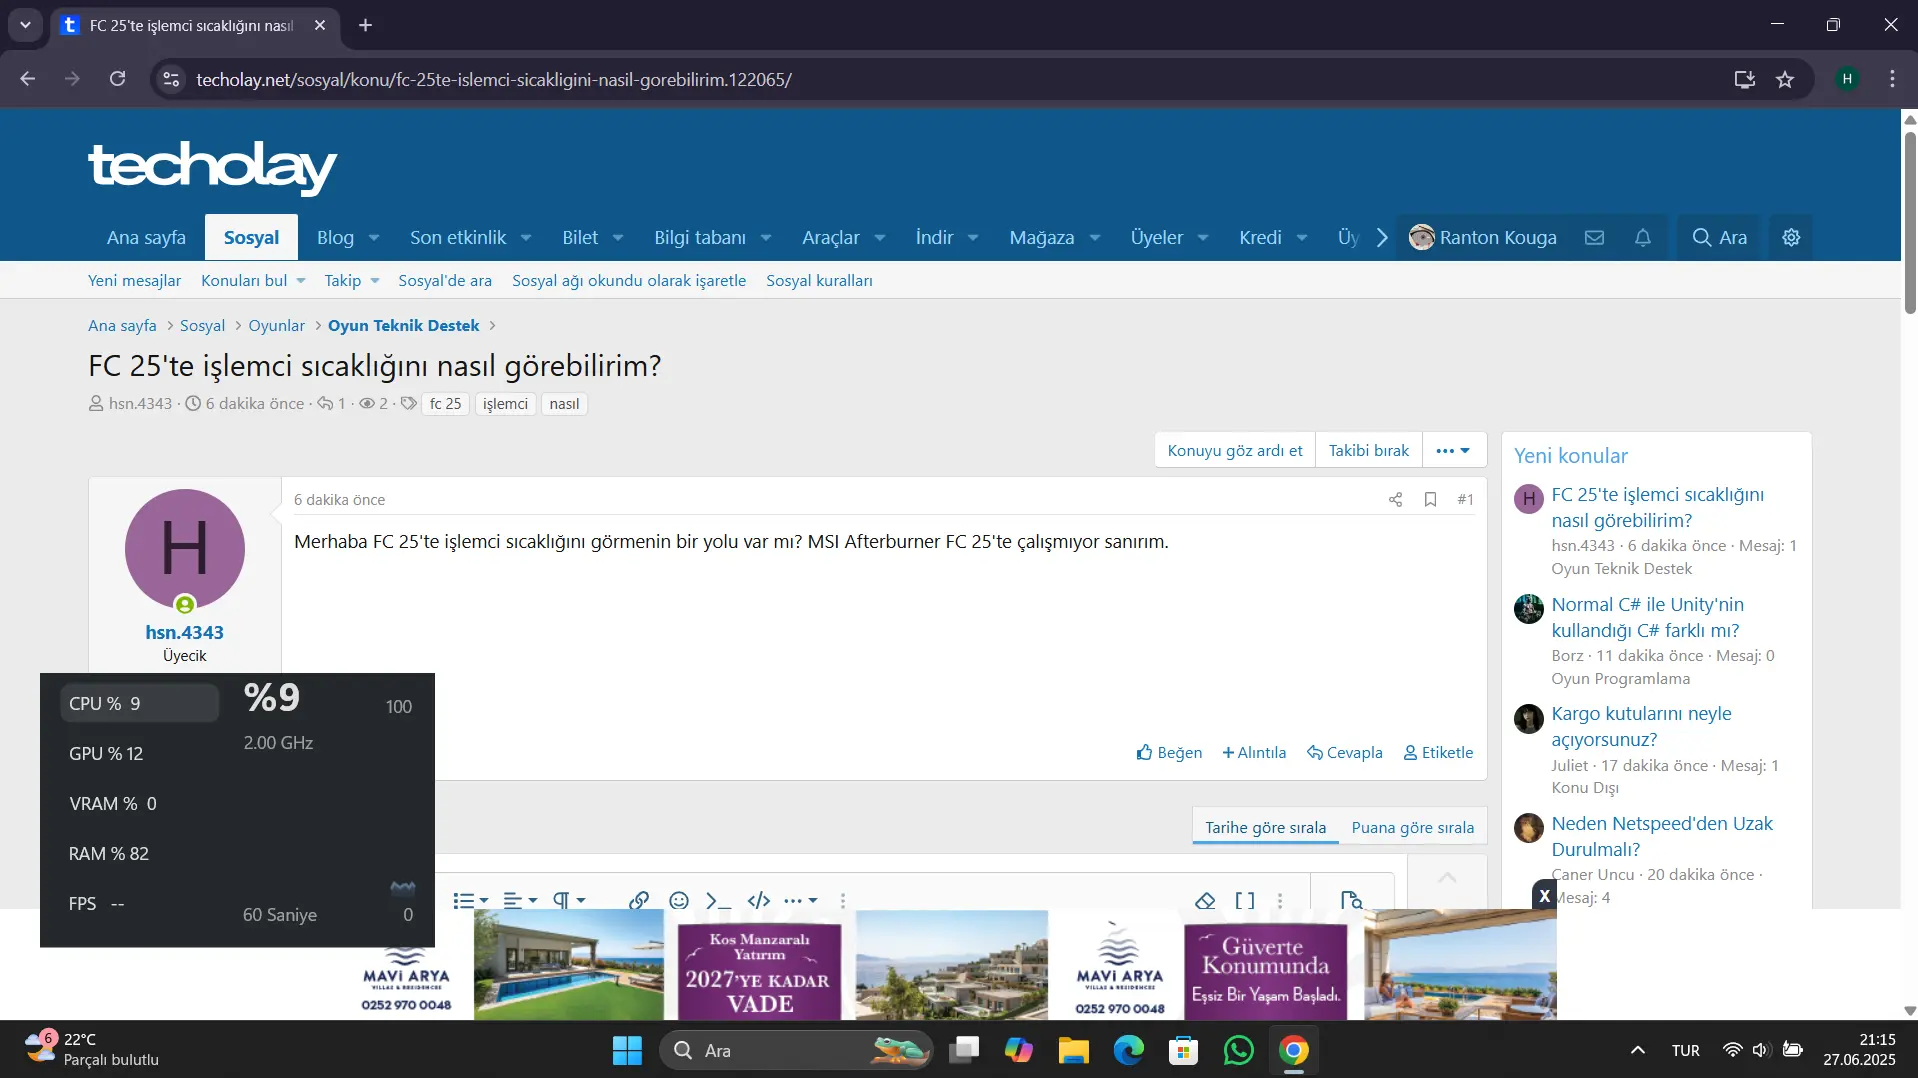The height and width of the screenshot is (1078, 1918).
Task: Sort replies with Tarihe göre sırala
Action: 1265,828
